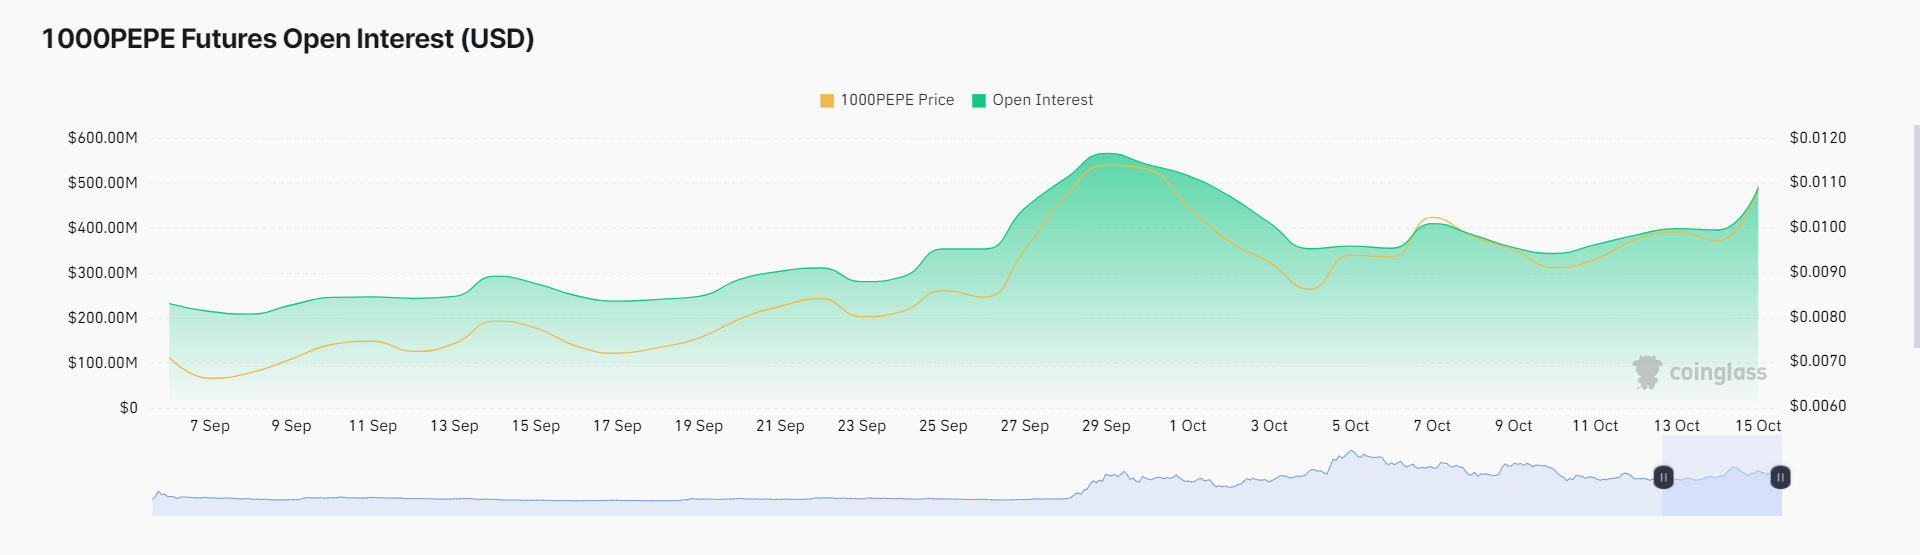Click the 7 Oct date label
1920x555 pixels.
point(1432,426)
